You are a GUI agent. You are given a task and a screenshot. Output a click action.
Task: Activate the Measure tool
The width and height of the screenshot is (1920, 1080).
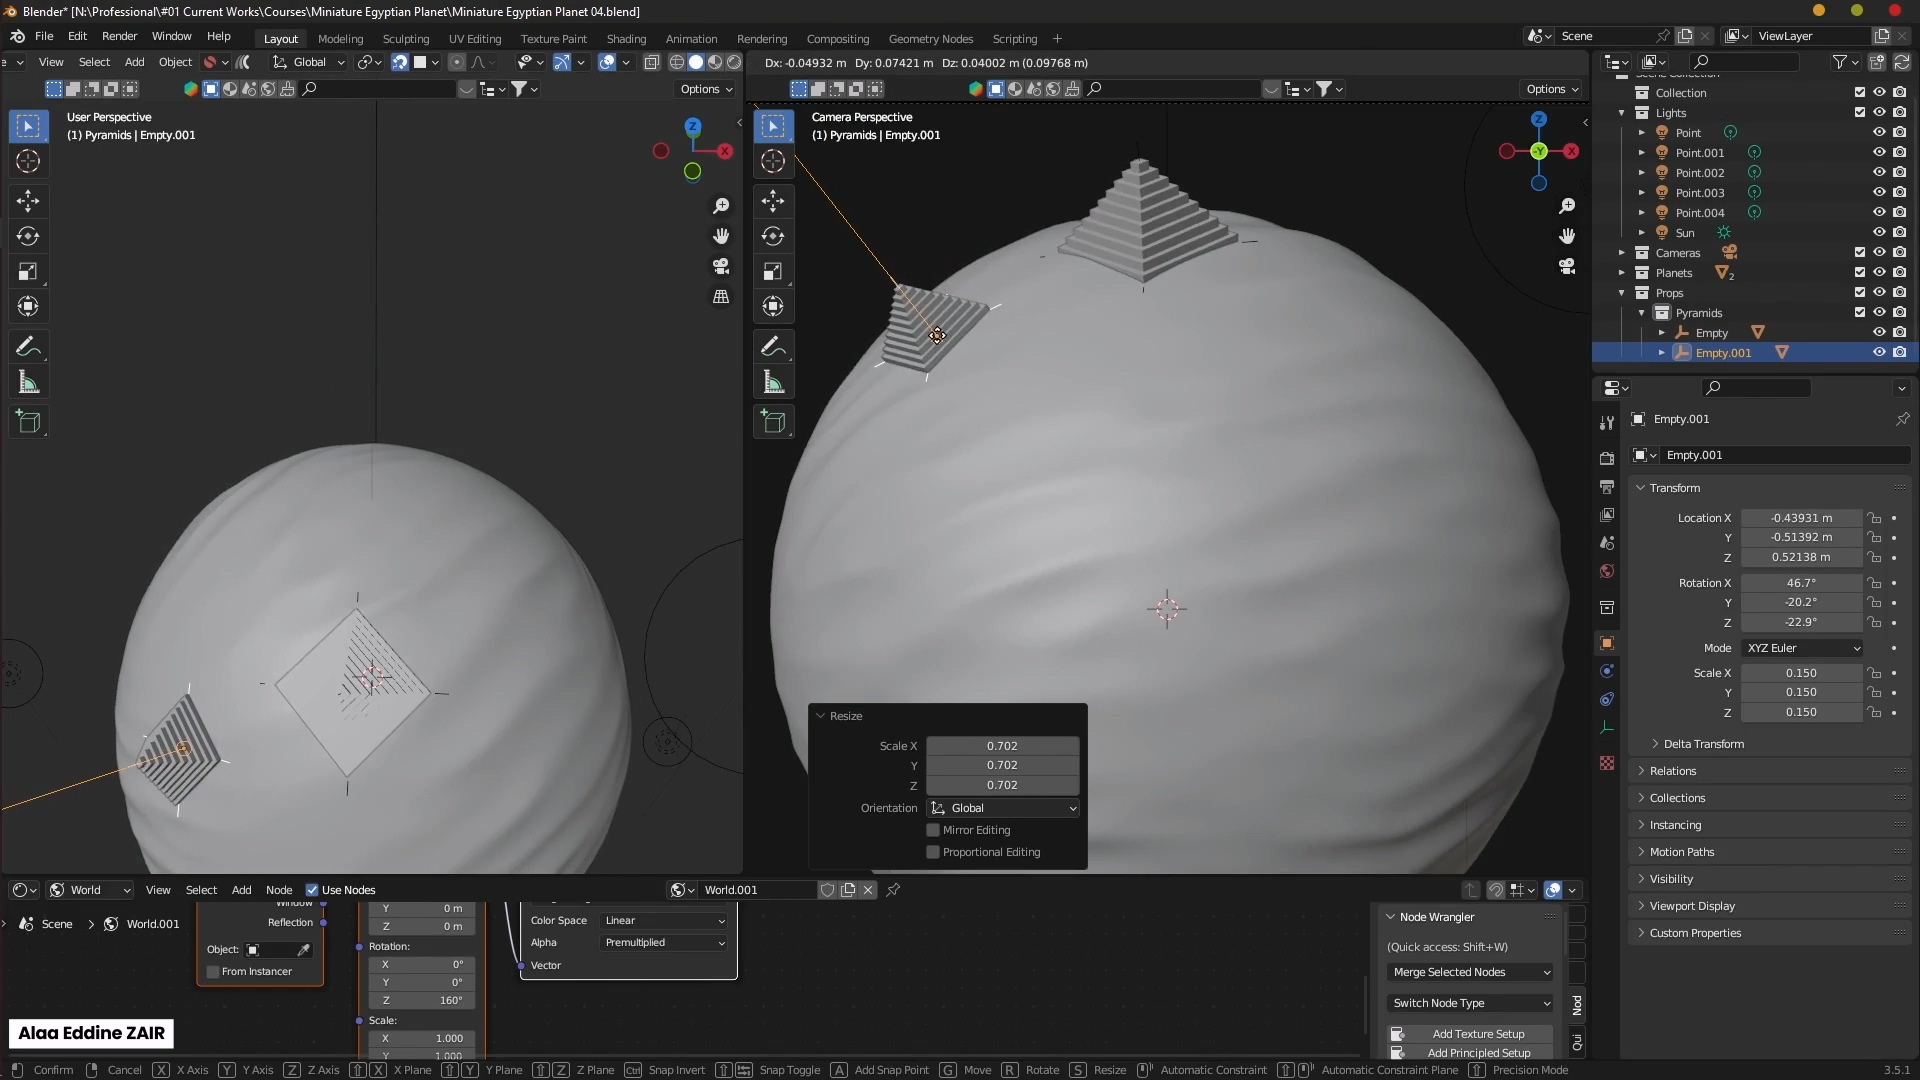pos(28,381)
